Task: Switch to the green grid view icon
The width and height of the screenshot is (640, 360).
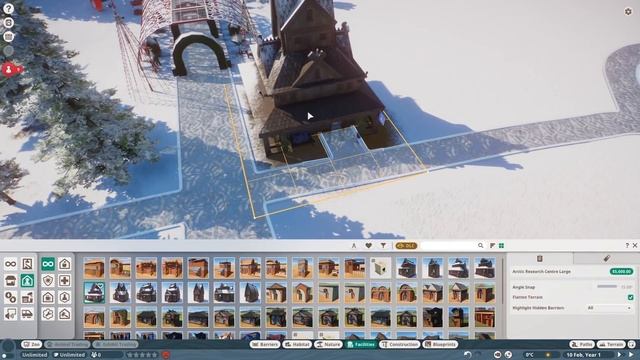Action: [501, 245]
